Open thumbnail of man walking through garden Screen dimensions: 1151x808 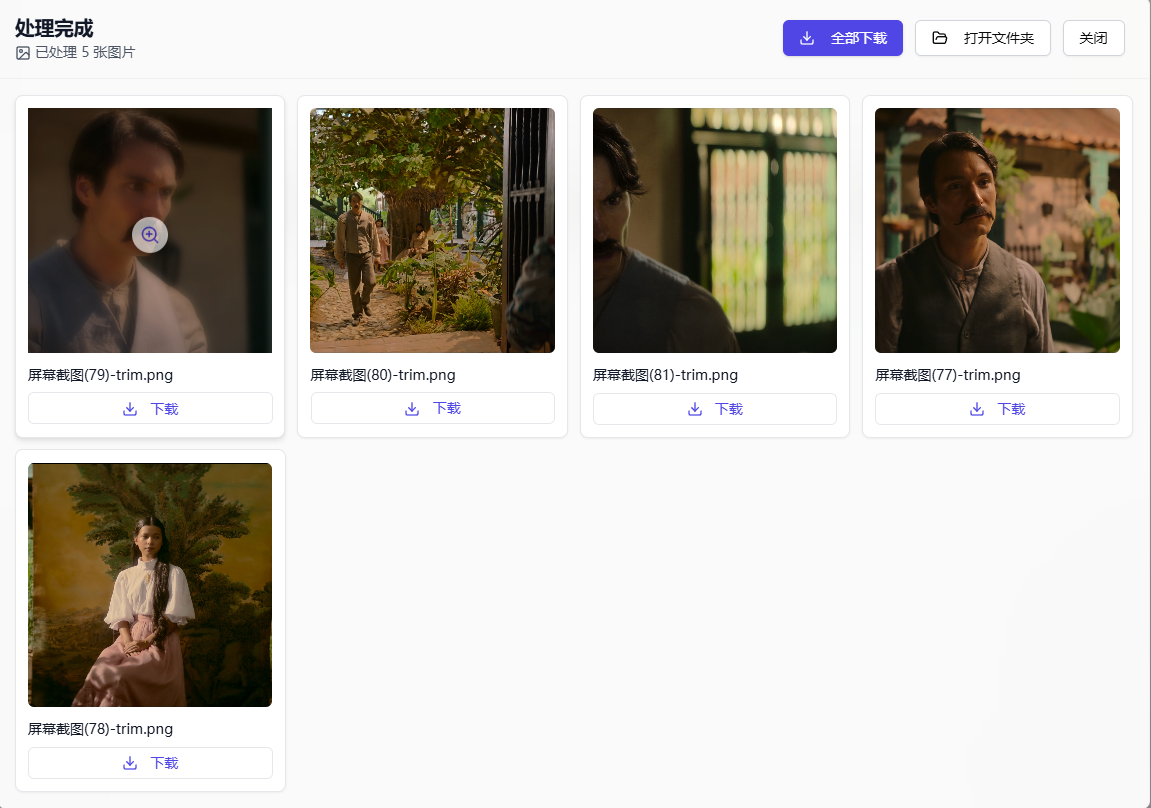[x=432, y=230]
